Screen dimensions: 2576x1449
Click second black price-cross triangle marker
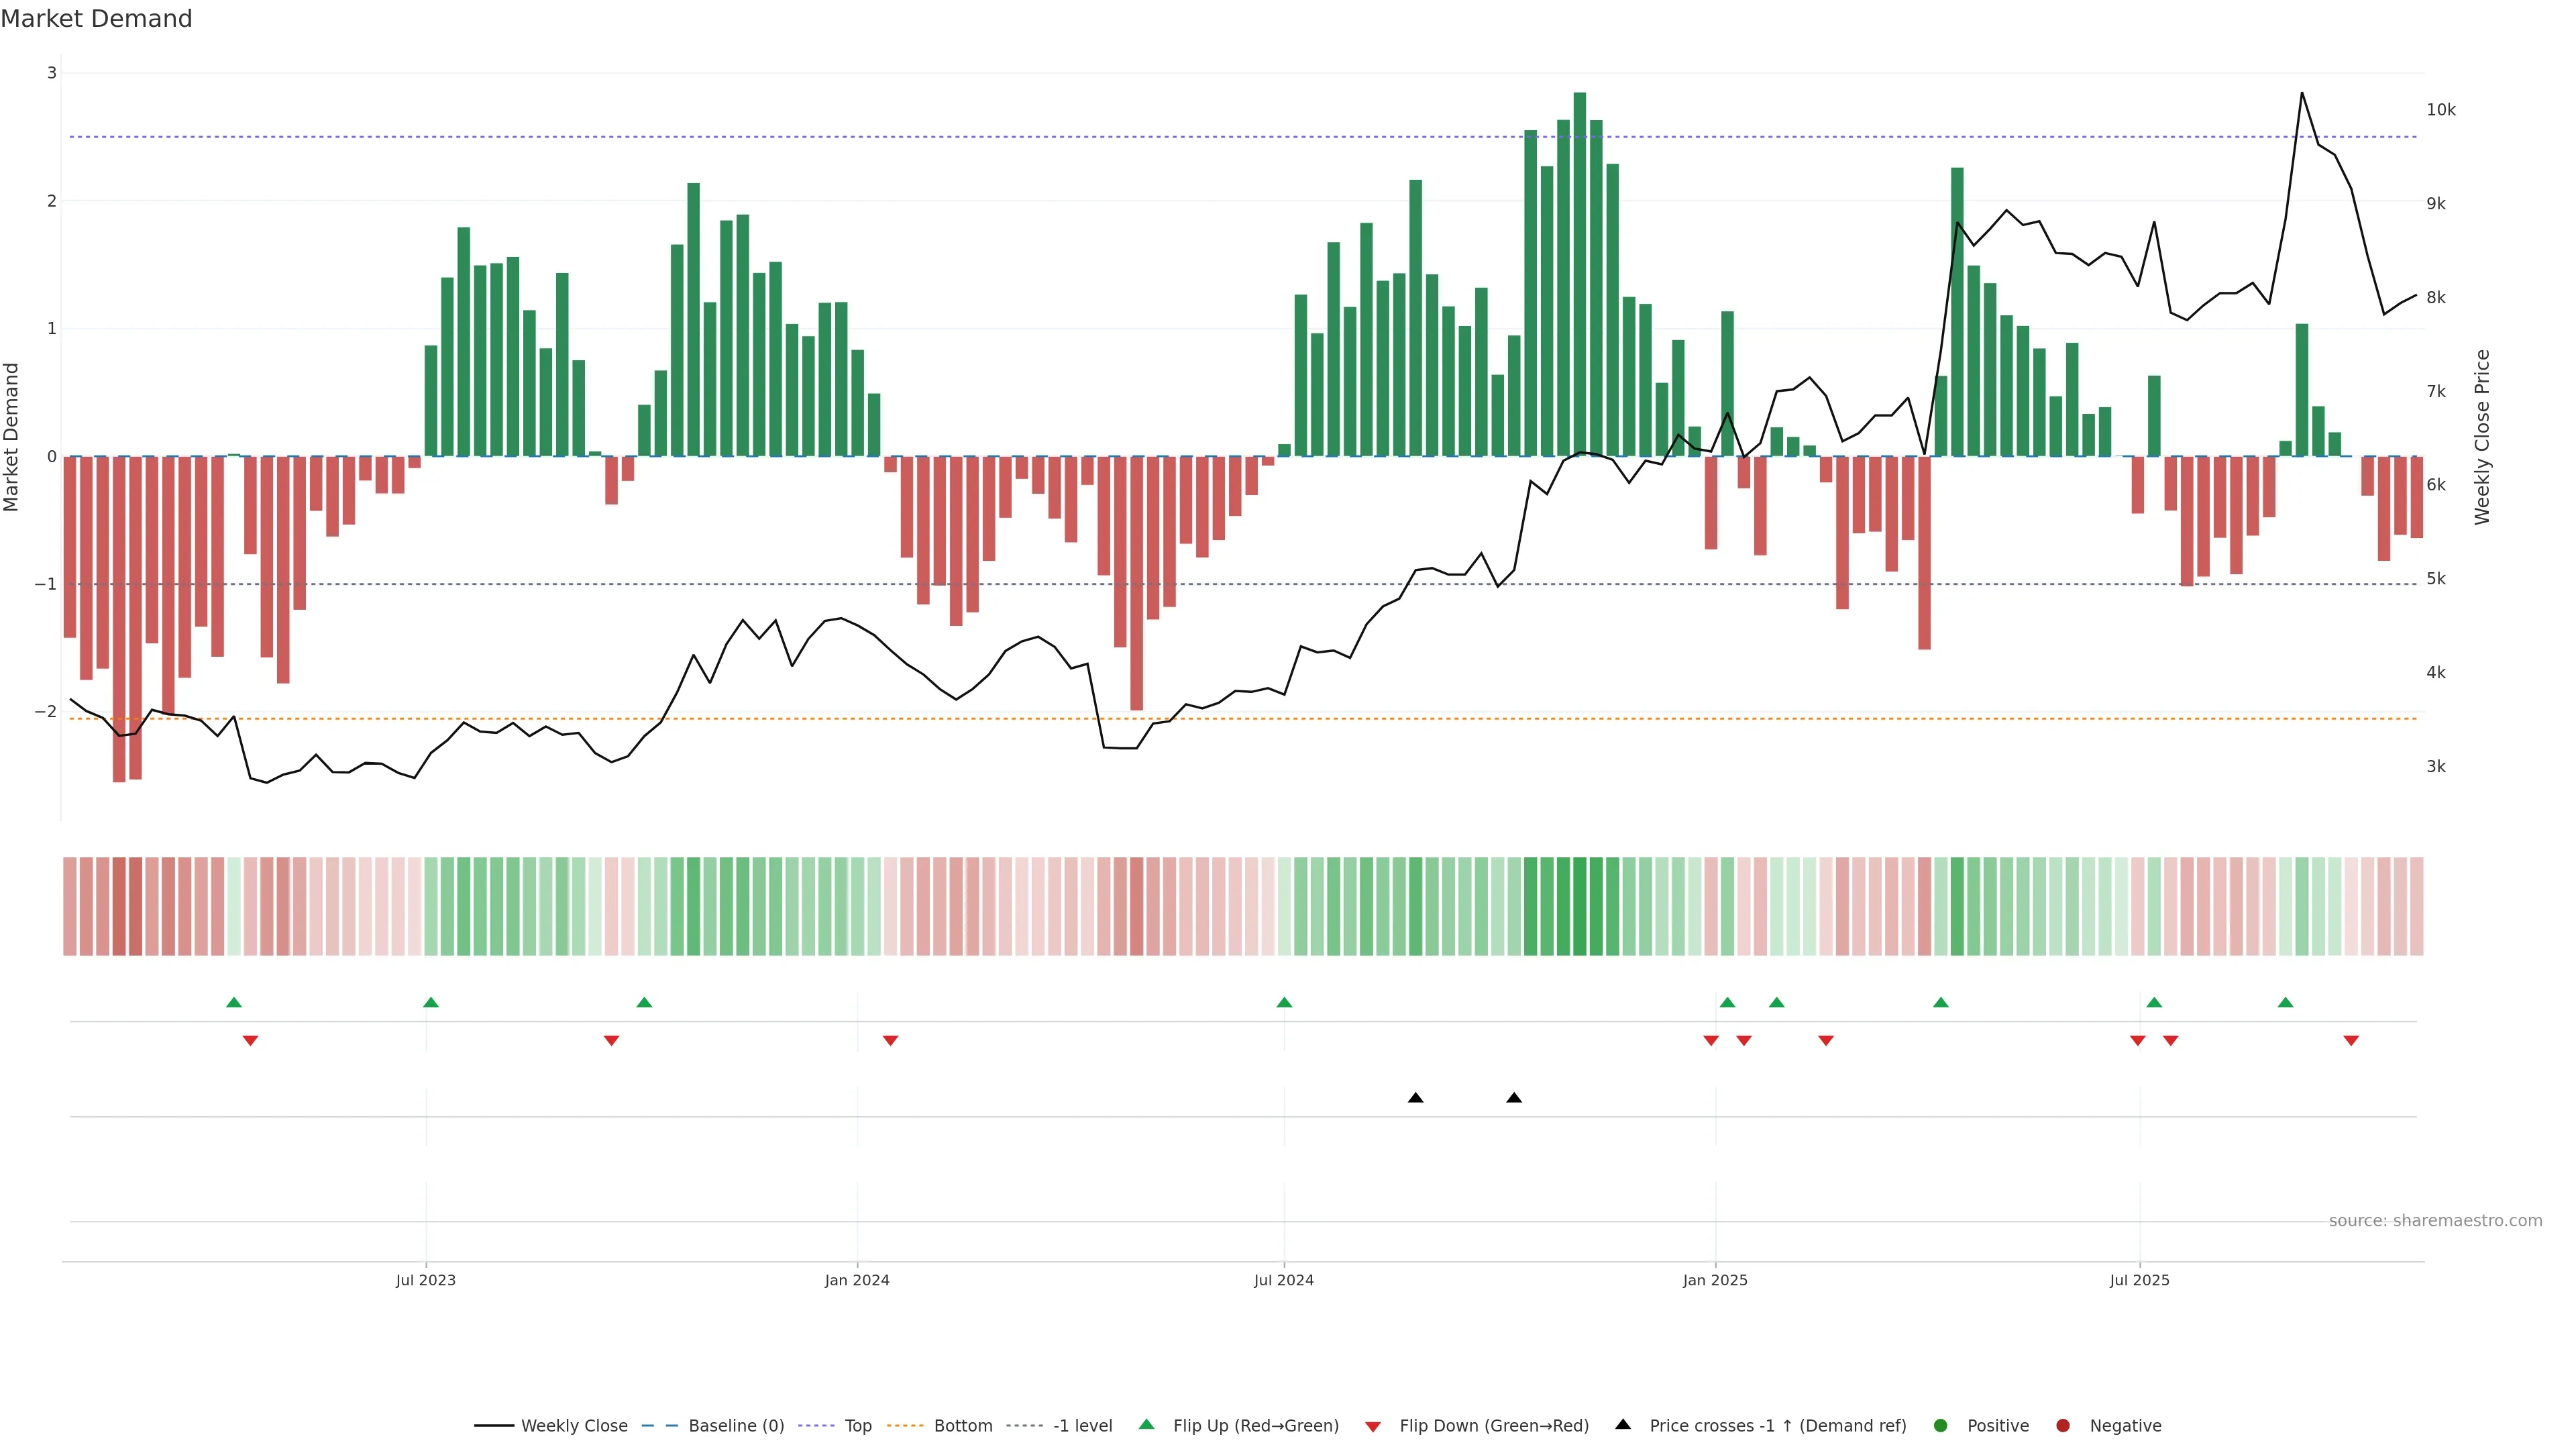1514,1098
